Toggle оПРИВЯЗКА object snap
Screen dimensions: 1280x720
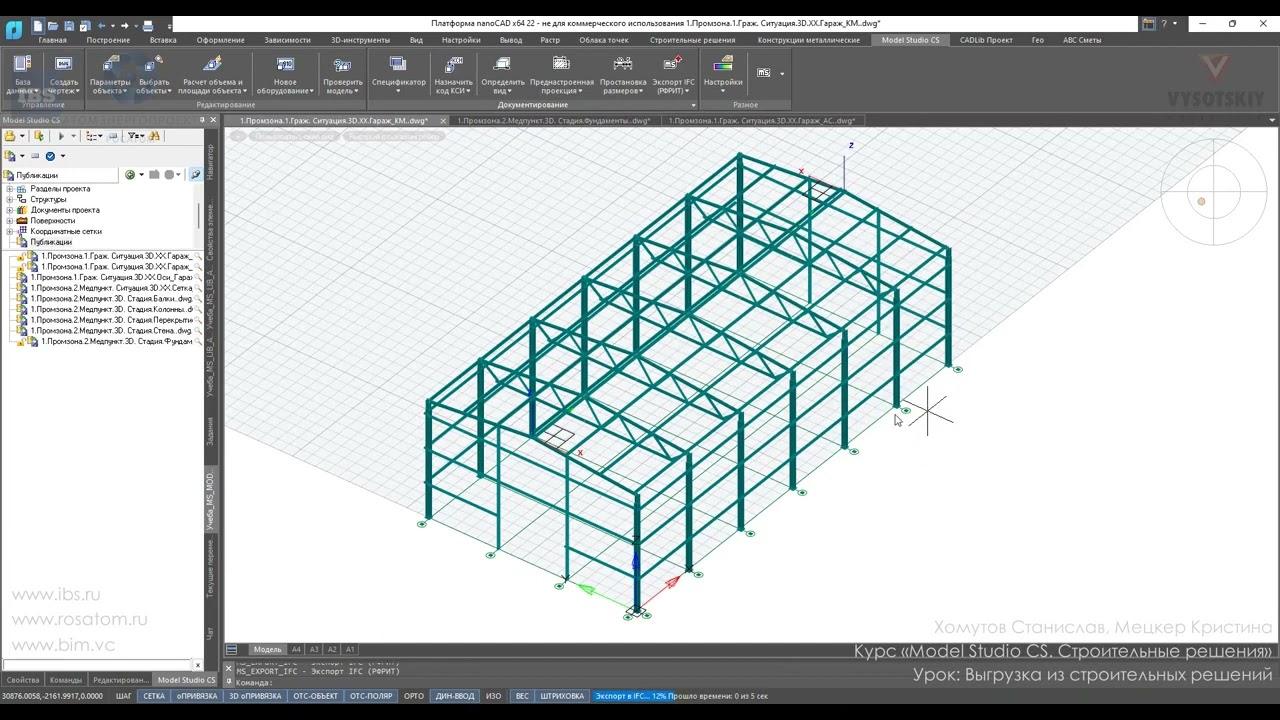pyautogui.click(x=197, y=696)
